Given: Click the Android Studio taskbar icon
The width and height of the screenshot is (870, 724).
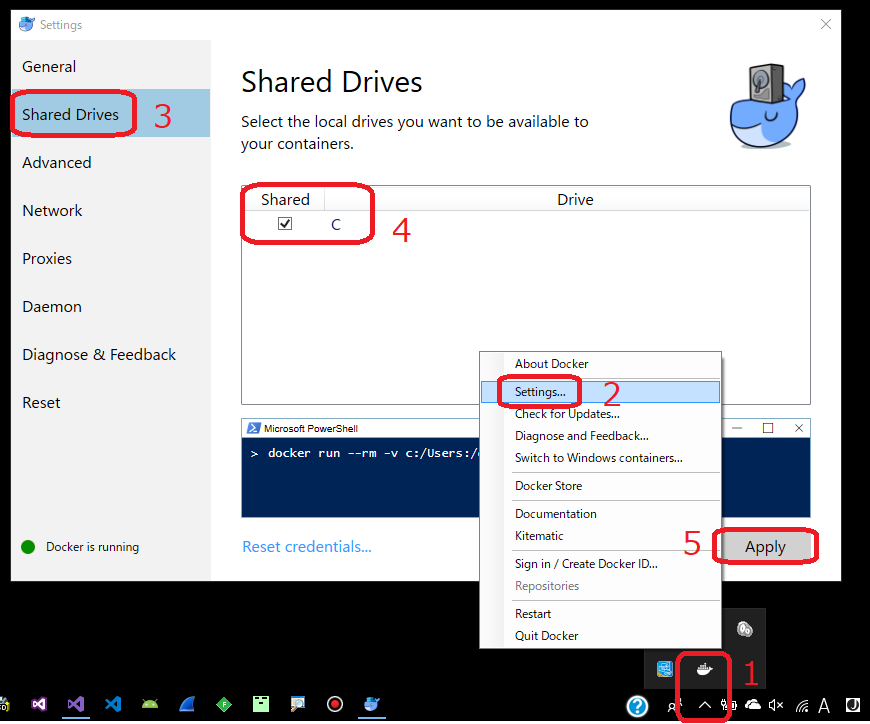Looking at the screenshot, I should (x=150, y=704).
